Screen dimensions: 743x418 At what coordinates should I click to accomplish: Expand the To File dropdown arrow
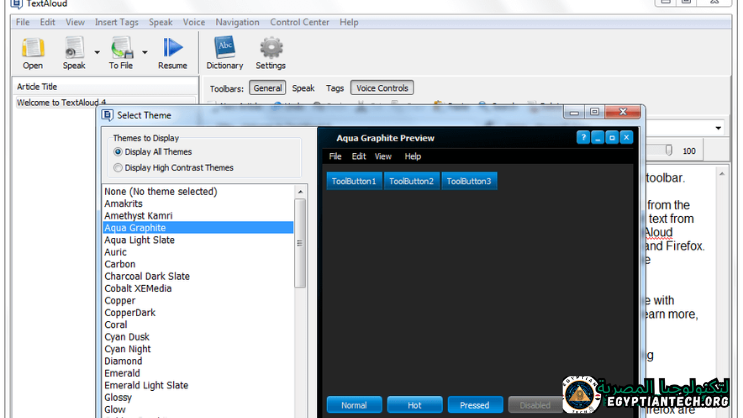tap(145, 51)
